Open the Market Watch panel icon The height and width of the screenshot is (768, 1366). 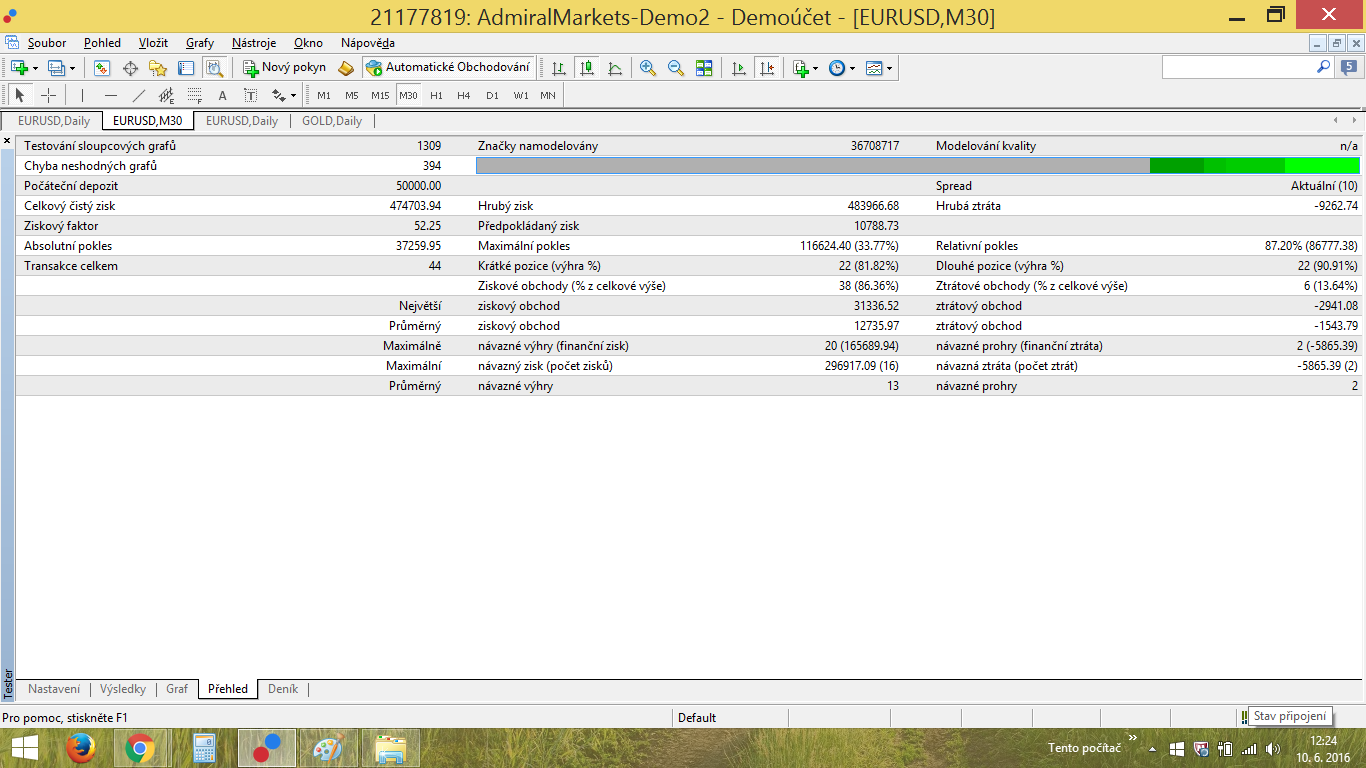point(101,68)
